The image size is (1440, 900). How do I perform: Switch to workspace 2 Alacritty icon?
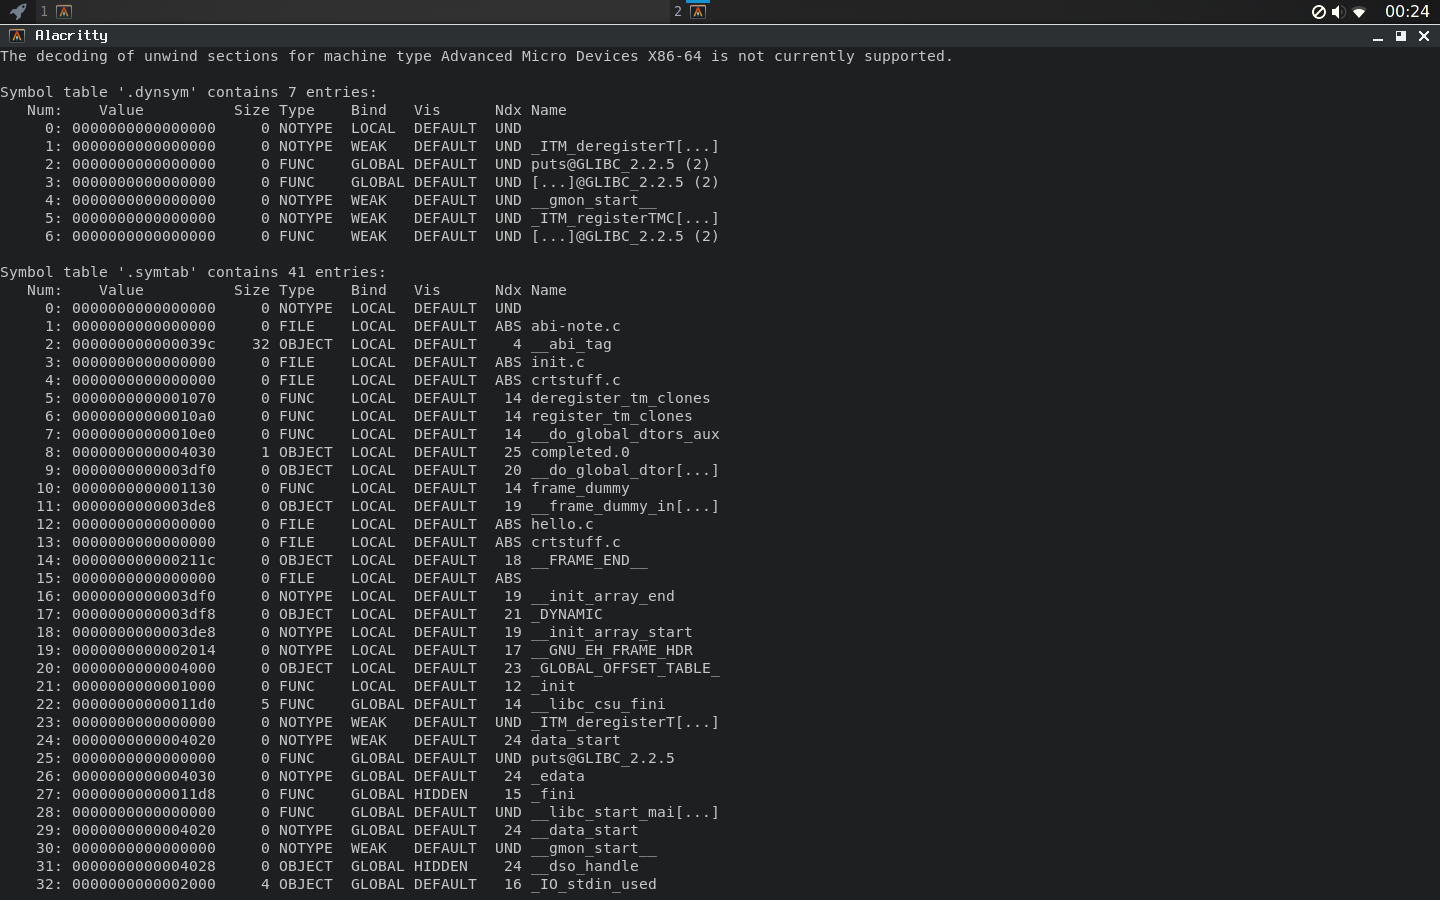pos(698,12)
